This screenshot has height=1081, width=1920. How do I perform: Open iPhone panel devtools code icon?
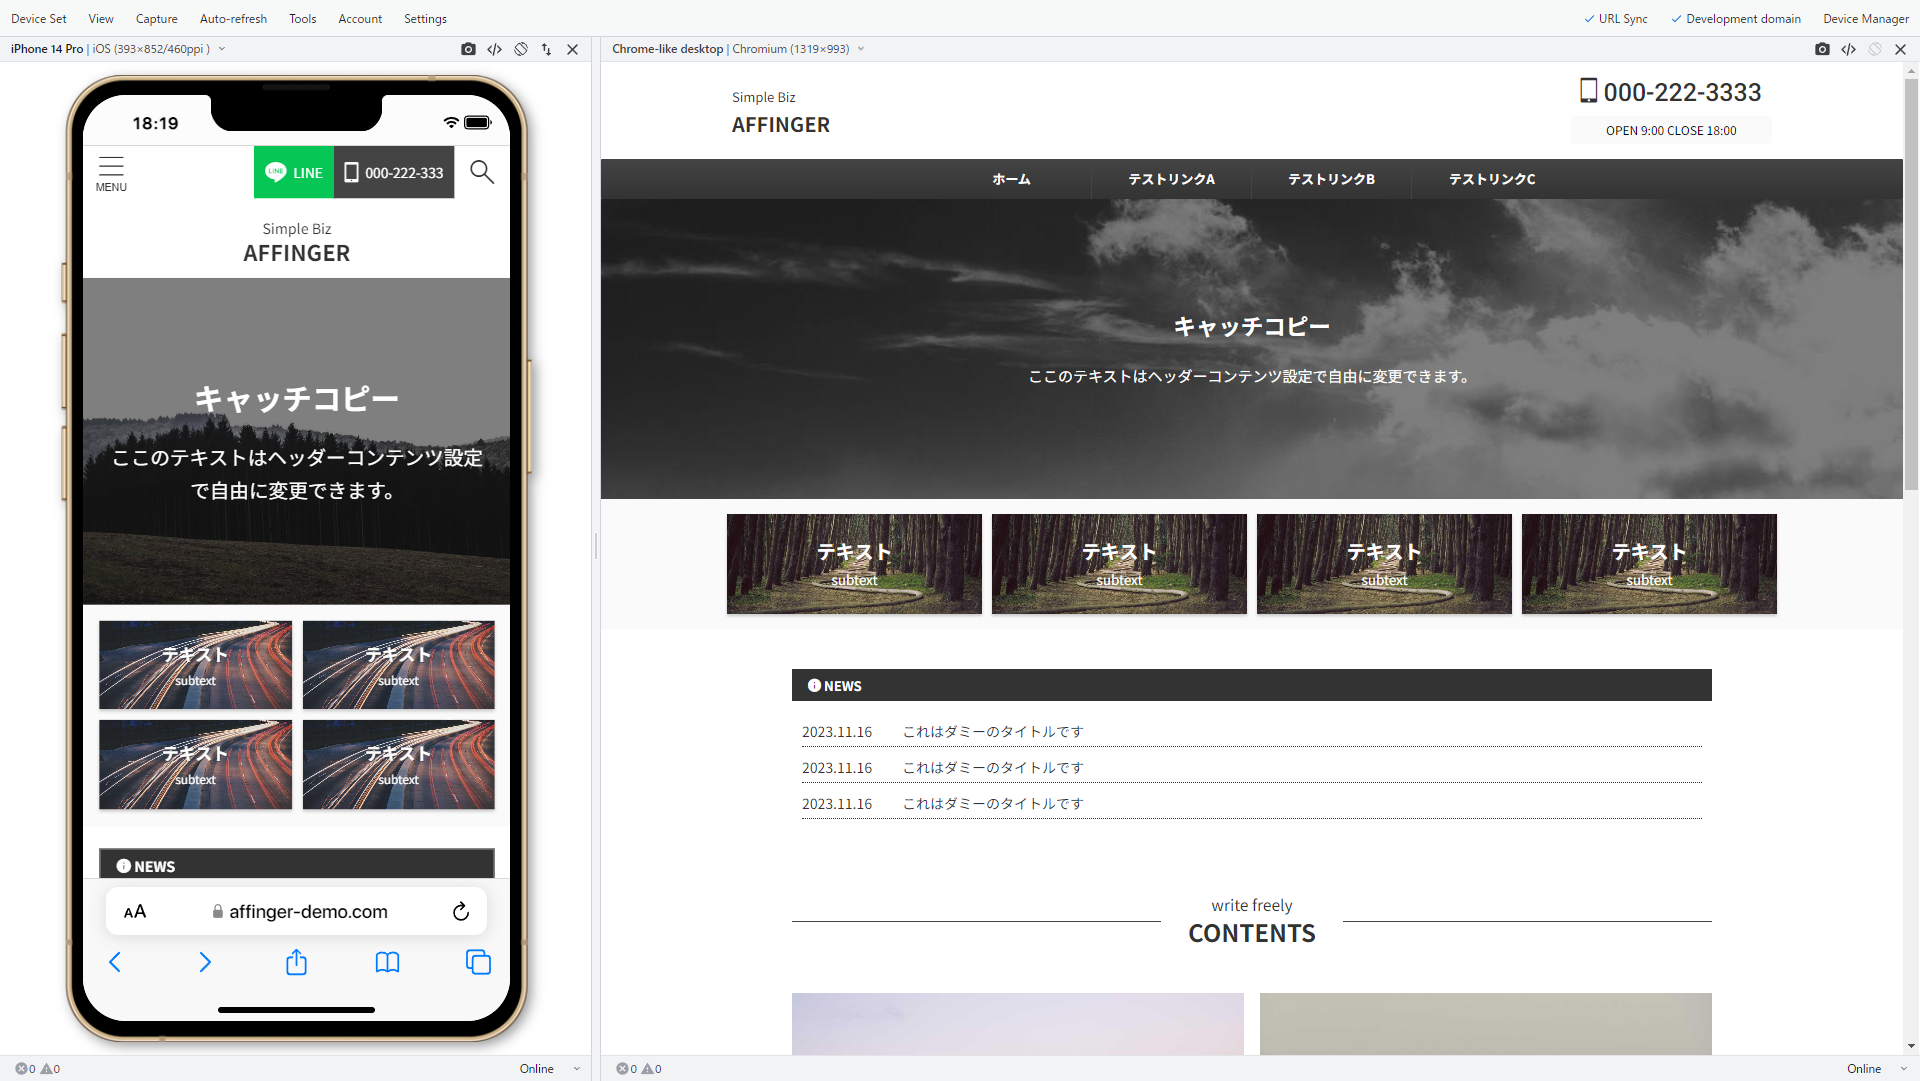tap(494, 49)
